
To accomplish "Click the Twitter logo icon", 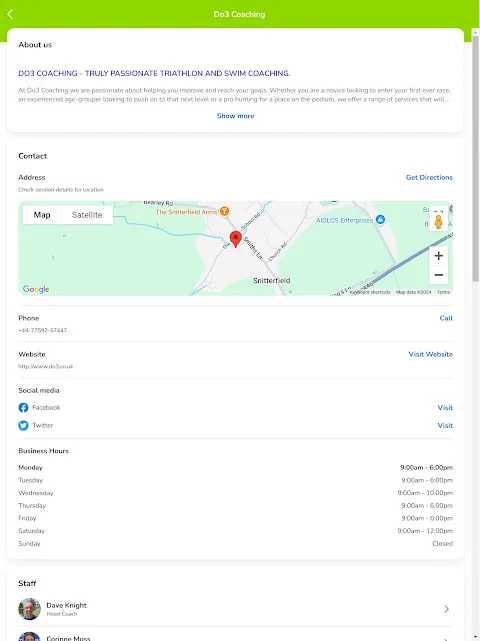I will pos(23,426).
